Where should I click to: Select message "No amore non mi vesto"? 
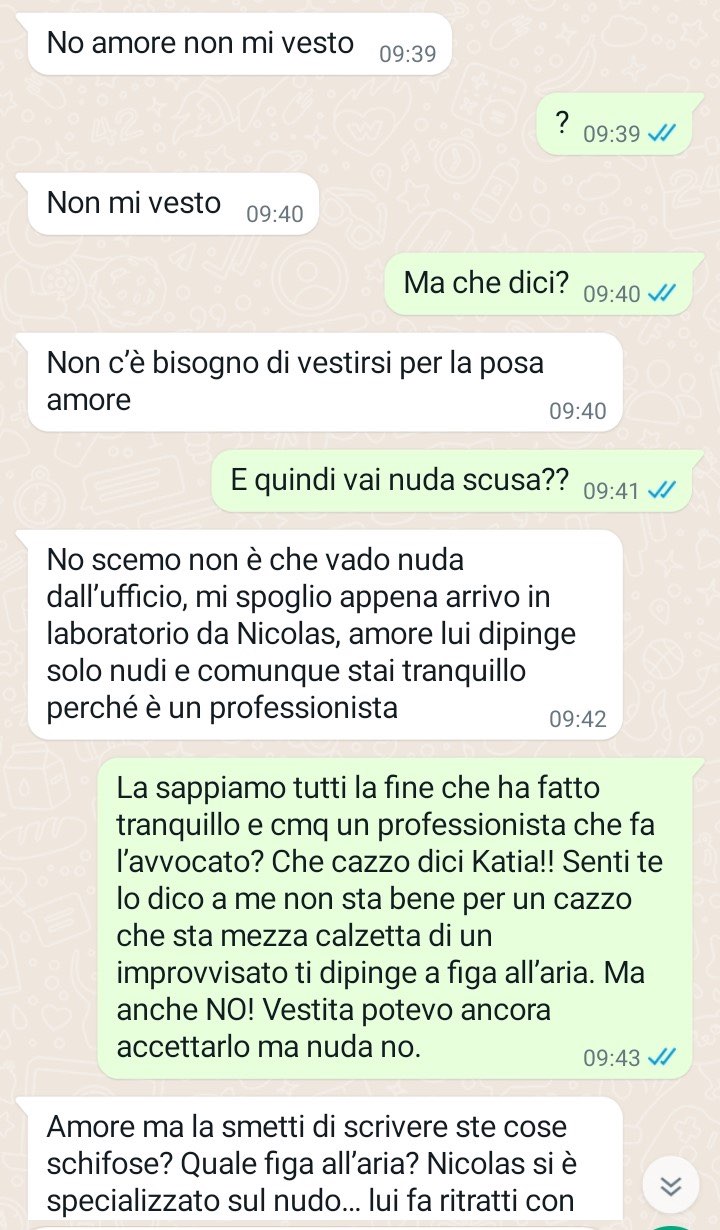click(240, 44)
